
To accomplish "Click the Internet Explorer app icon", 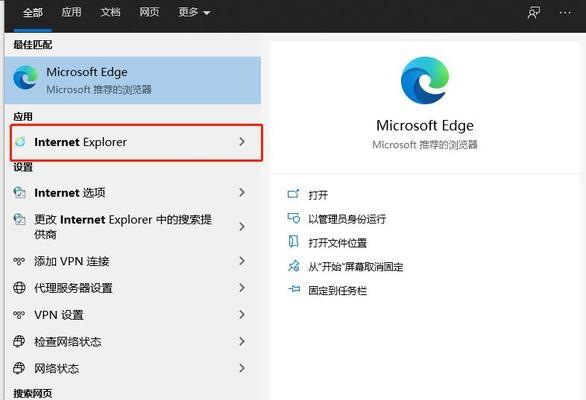I will [x=20, y=142].
